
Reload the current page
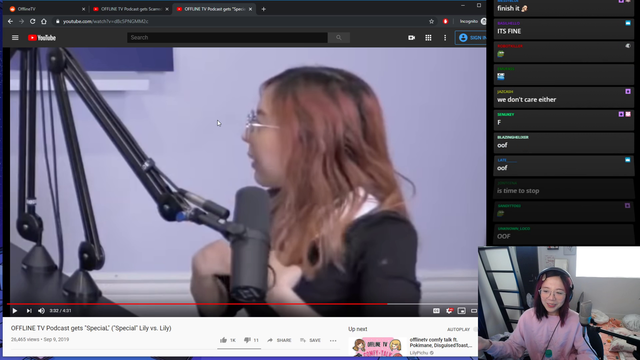(33, 21)
